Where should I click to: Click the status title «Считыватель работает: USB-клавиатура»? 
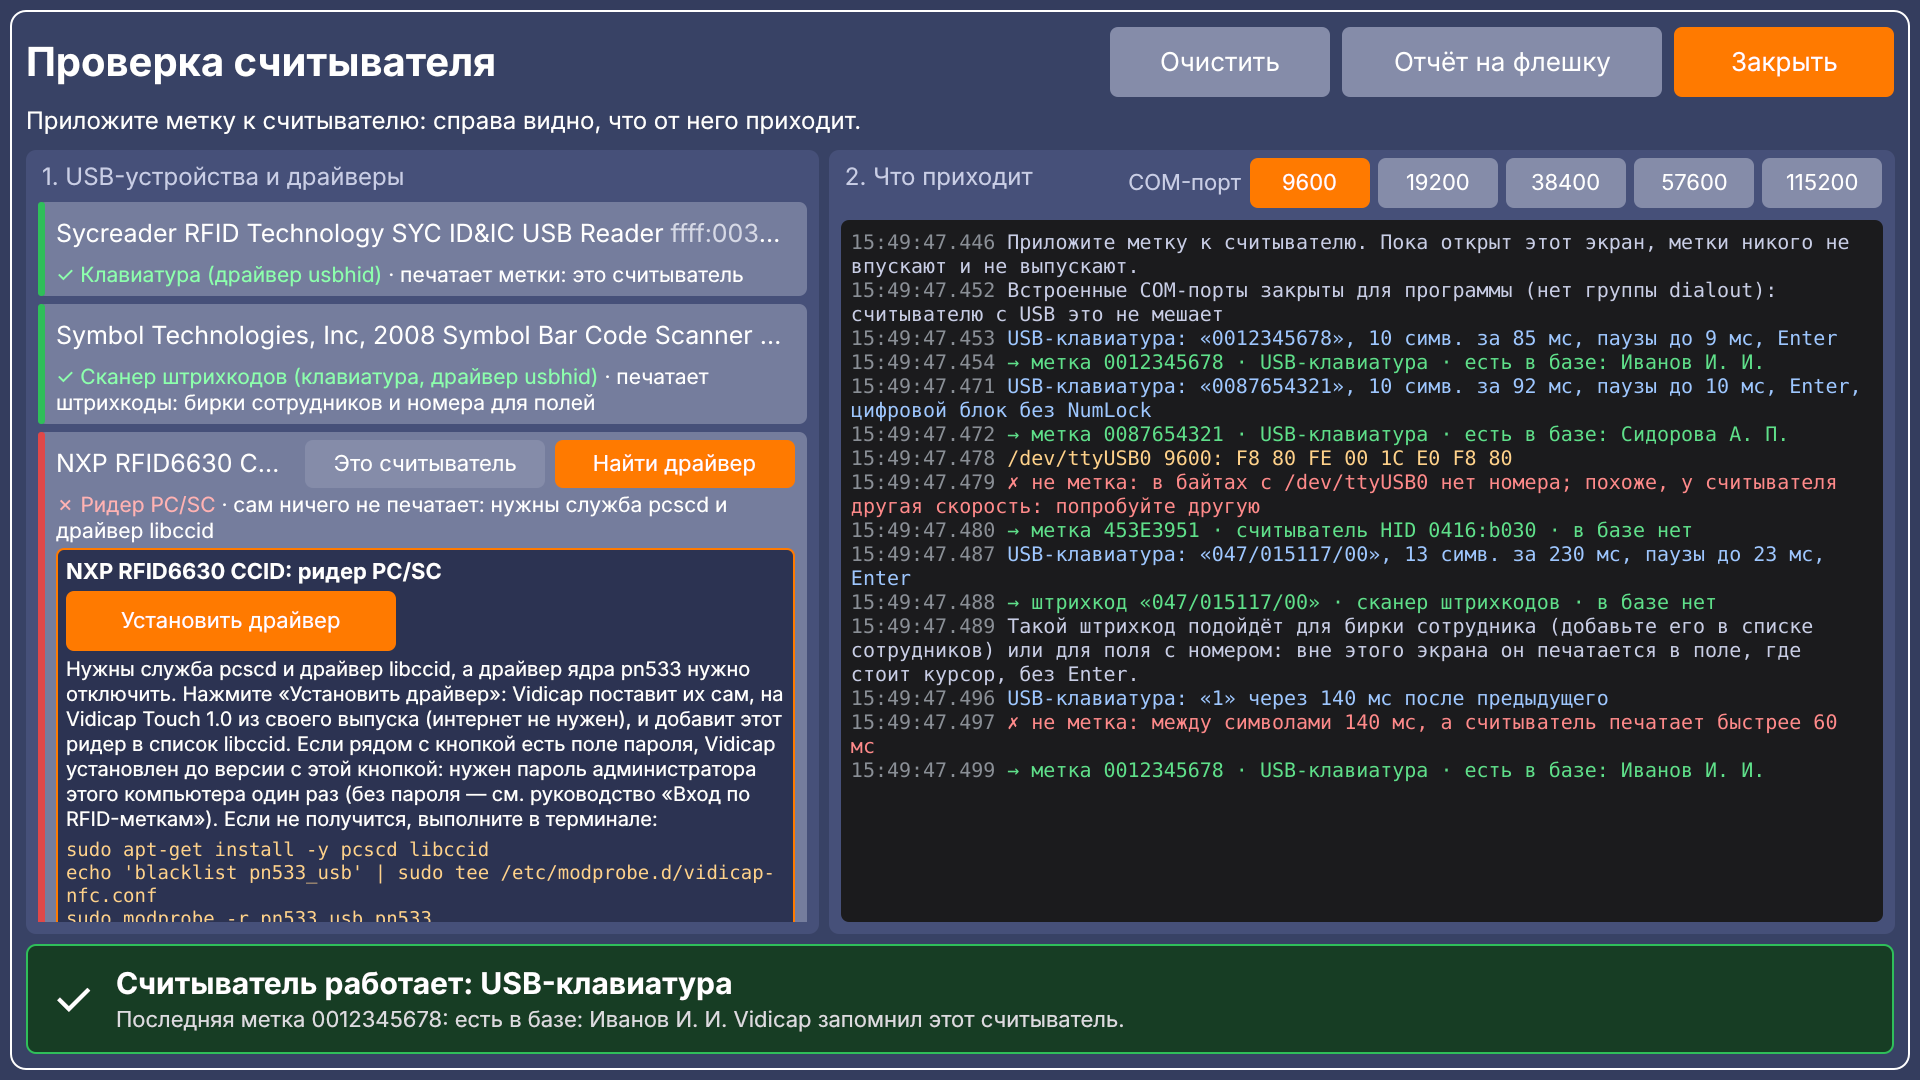pos(424,983)
